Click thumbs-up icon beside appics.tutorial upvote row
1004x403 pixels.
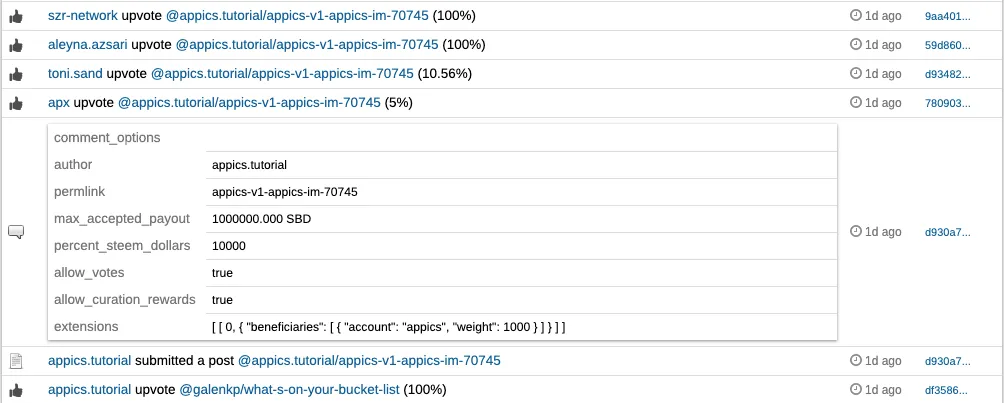pos(16,390)
